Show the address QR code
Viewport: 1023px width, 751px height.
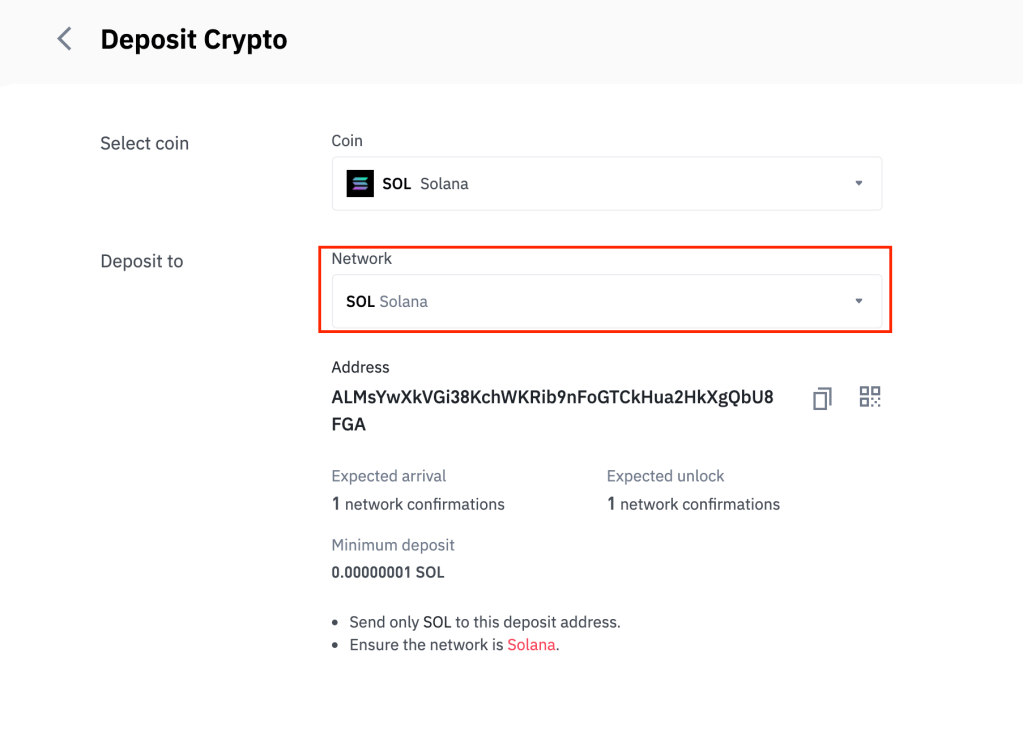870,397
